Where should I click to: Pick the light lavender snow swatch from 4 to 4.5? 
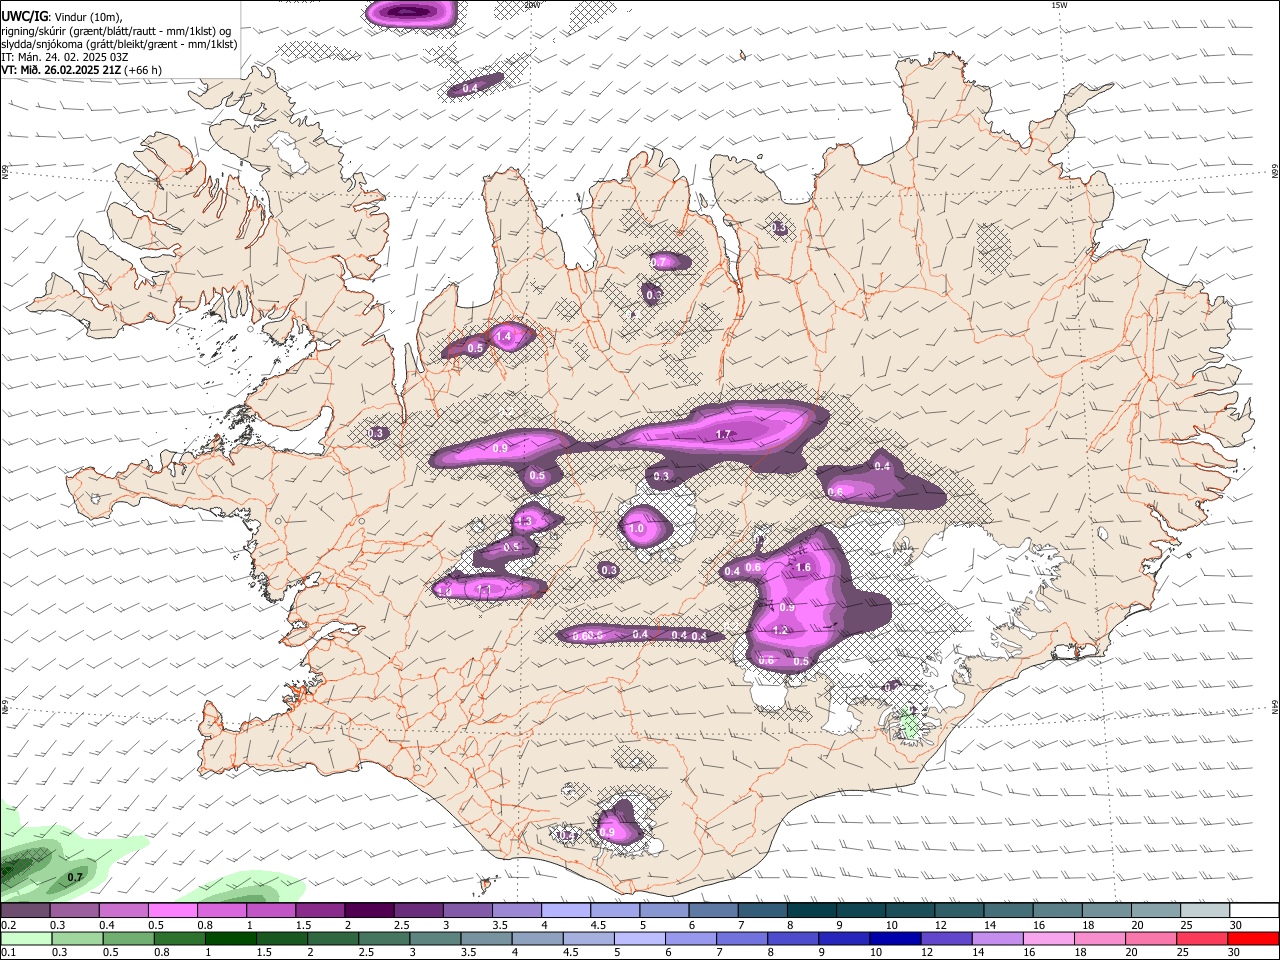pos(564,911)
